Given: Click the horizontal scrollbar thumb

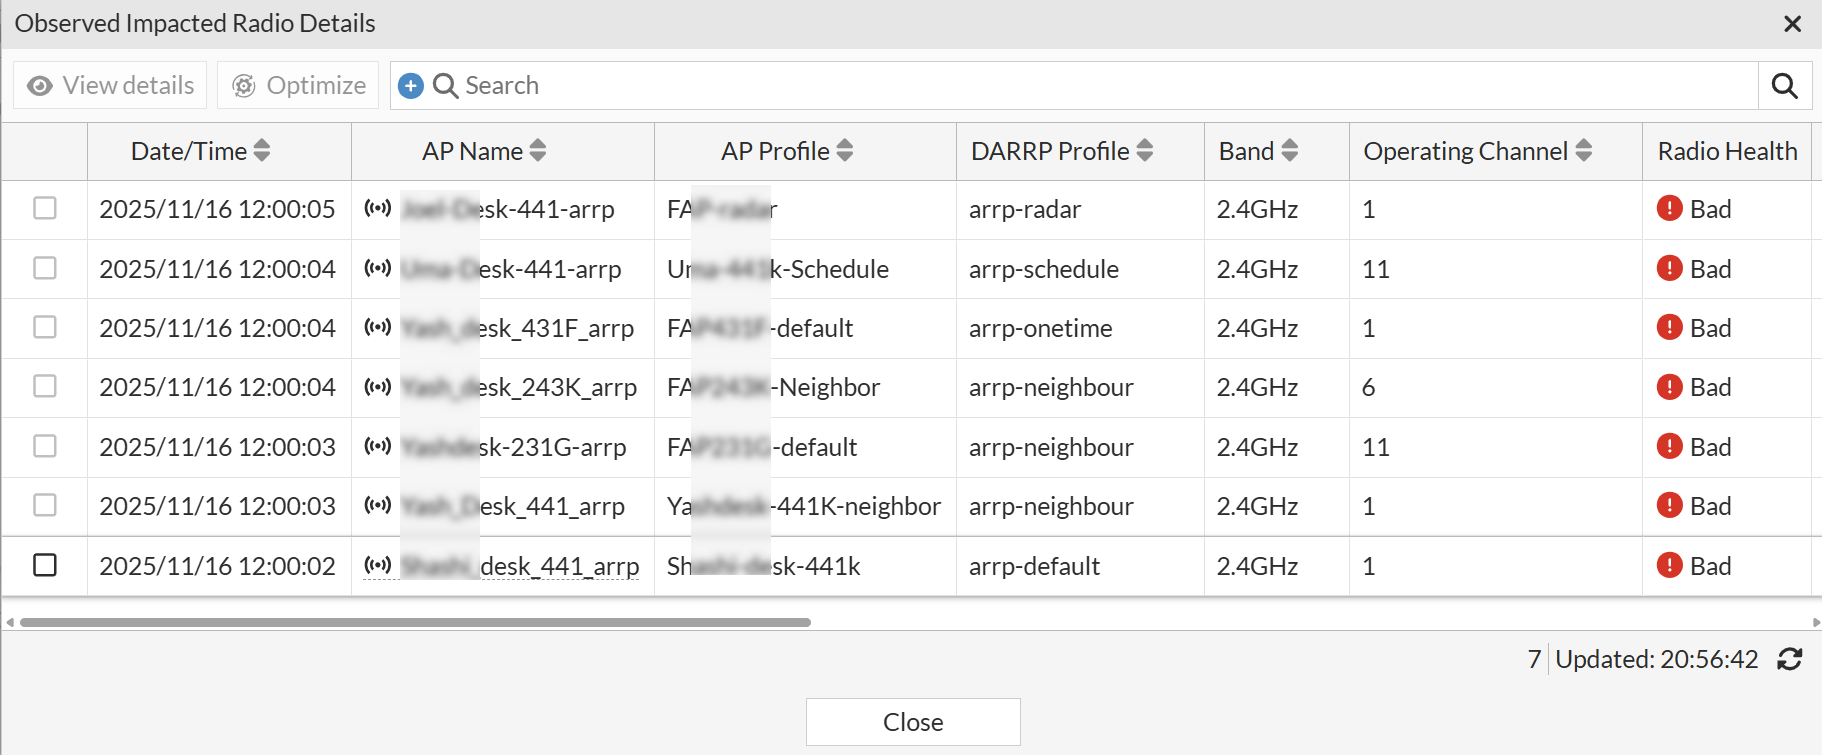Looking at the screenshot, I should 415,622.
